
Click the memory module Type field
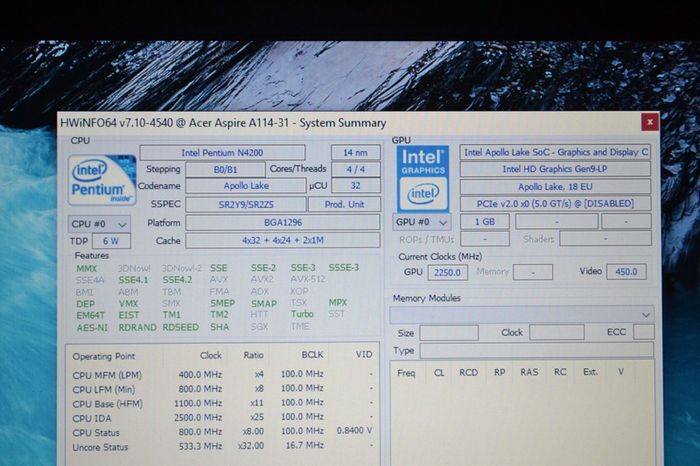537,350
